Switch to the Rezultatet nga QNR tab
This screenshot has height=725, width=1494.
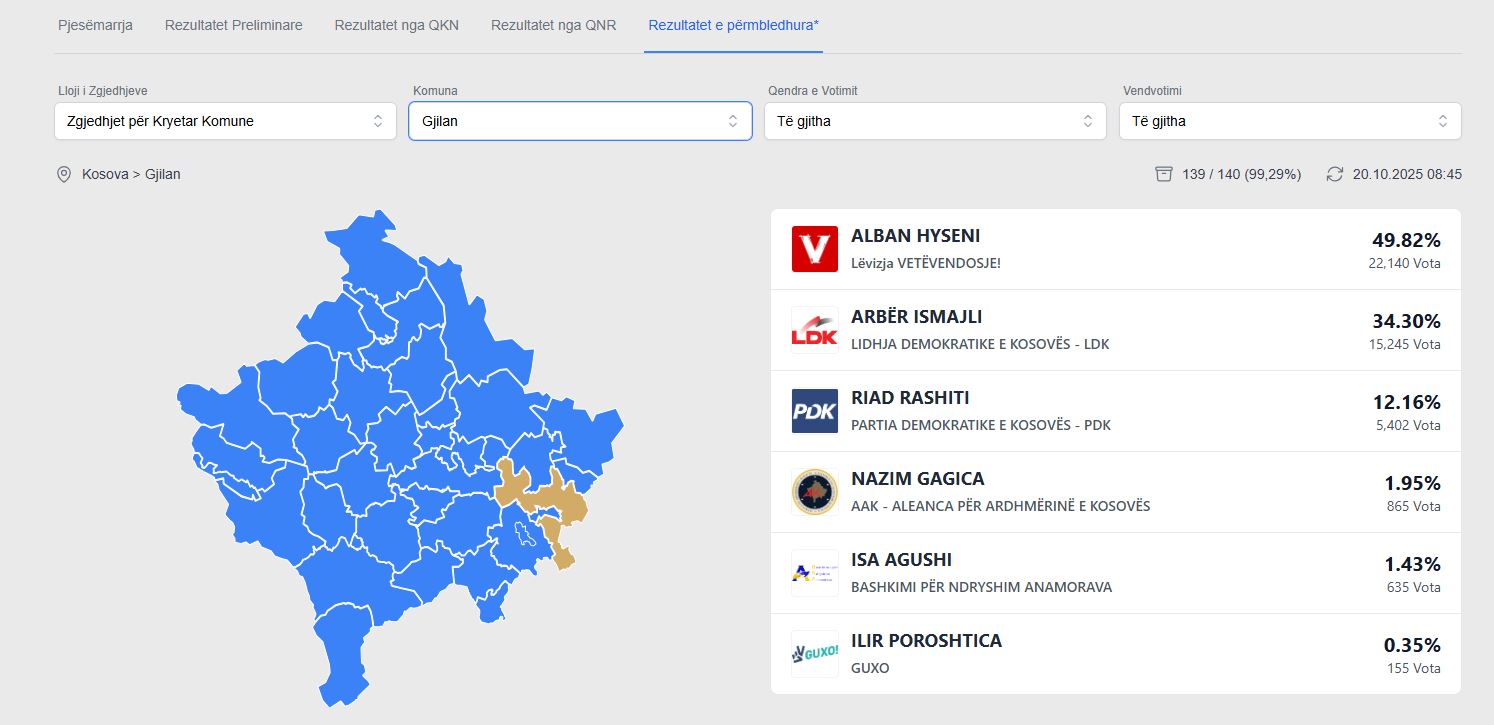coord(553,25)
